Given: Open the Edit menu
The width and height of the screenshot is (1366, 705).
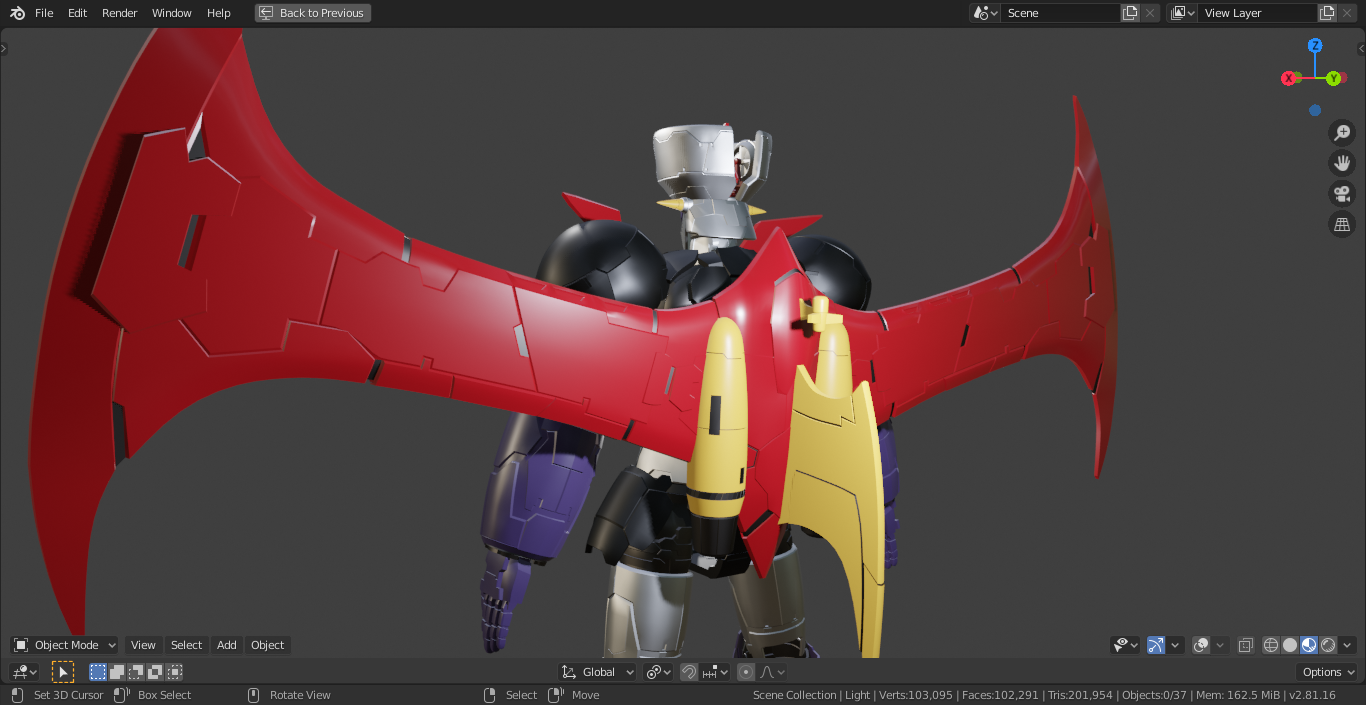Looking at the screenshot, I should pos(77,13).
